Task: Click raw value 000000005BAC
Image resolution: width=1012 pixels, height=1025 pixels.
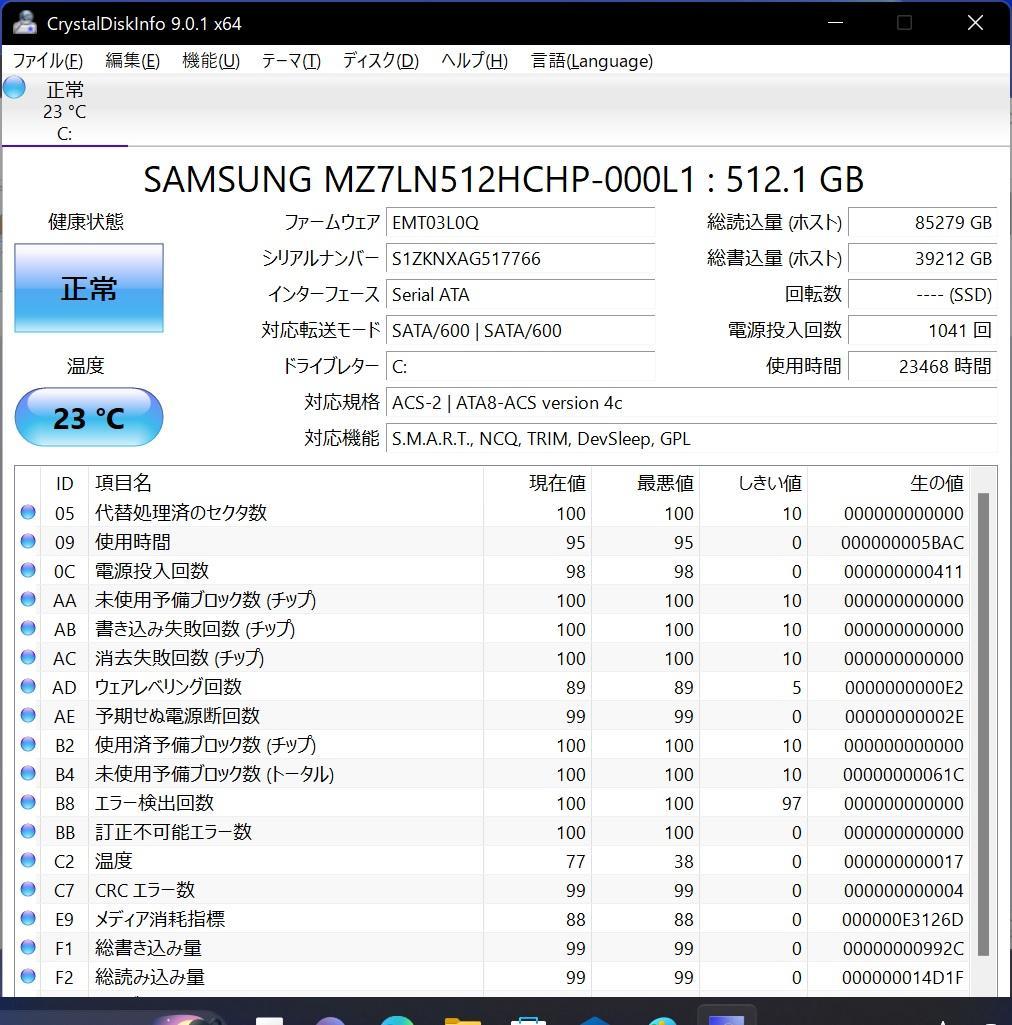Action: click(902, 542)
